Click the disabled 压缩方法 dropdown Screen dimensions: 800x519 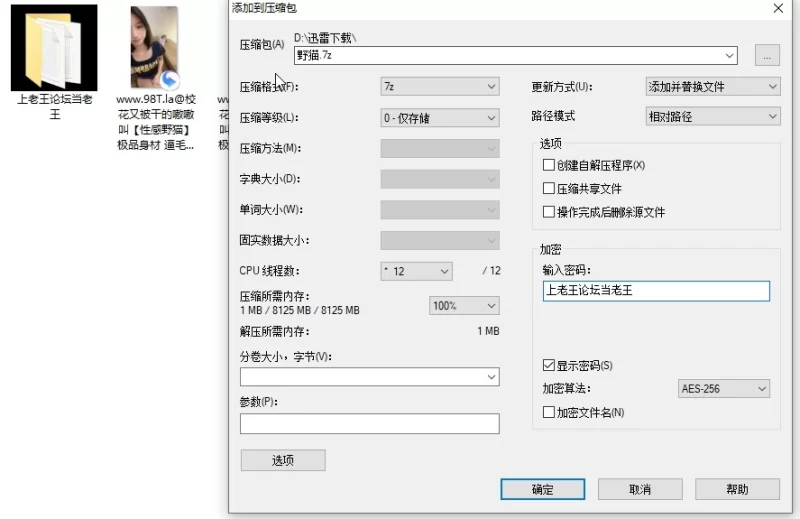point(440,149)
